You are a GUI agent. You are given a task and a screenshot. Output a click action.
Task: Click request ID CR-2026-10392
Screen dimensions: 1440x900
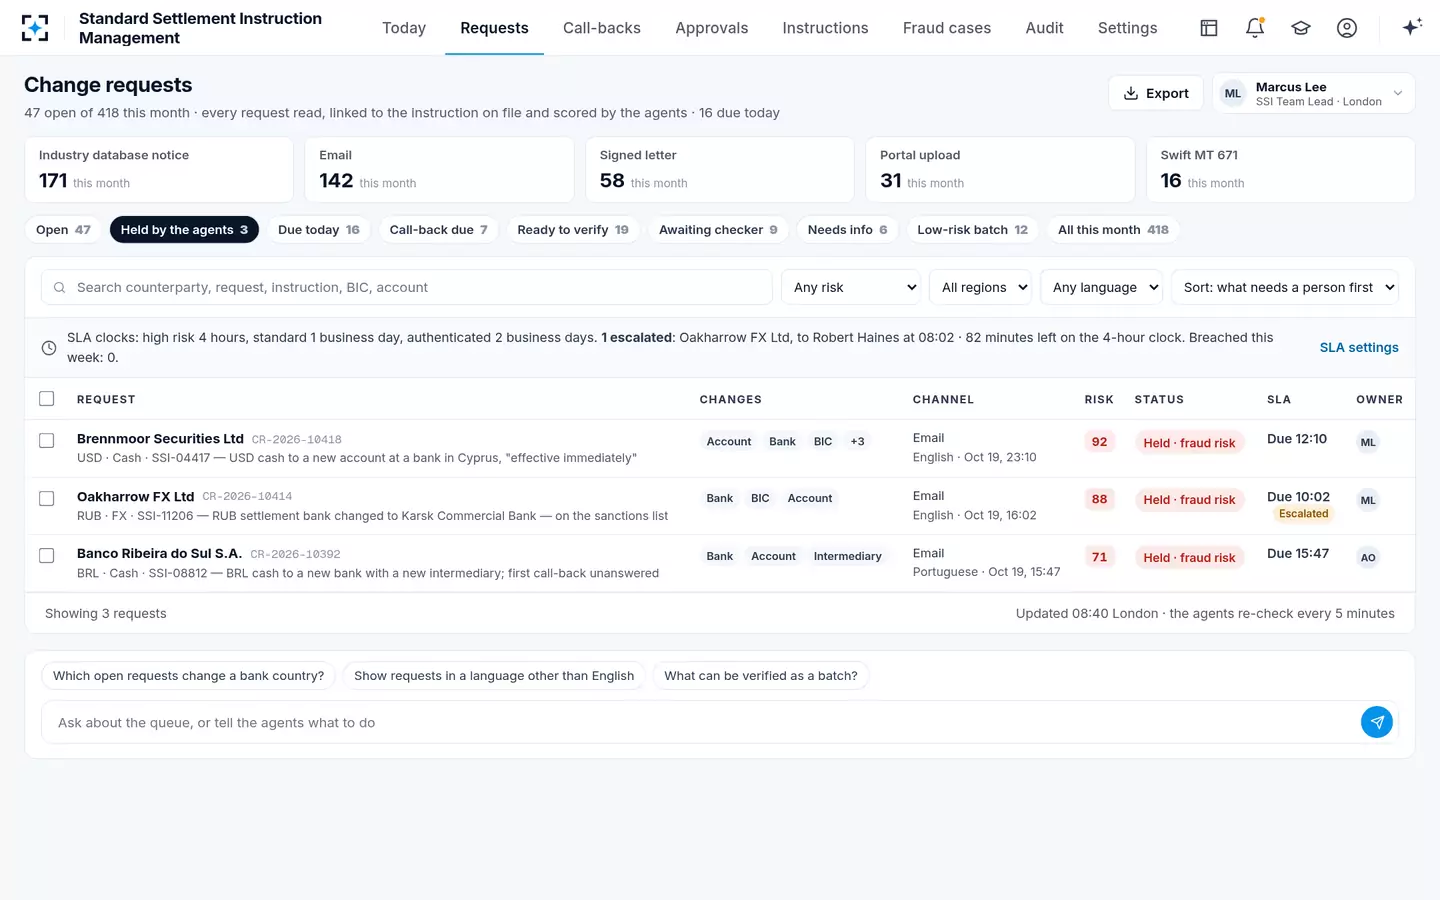(295, 554)
